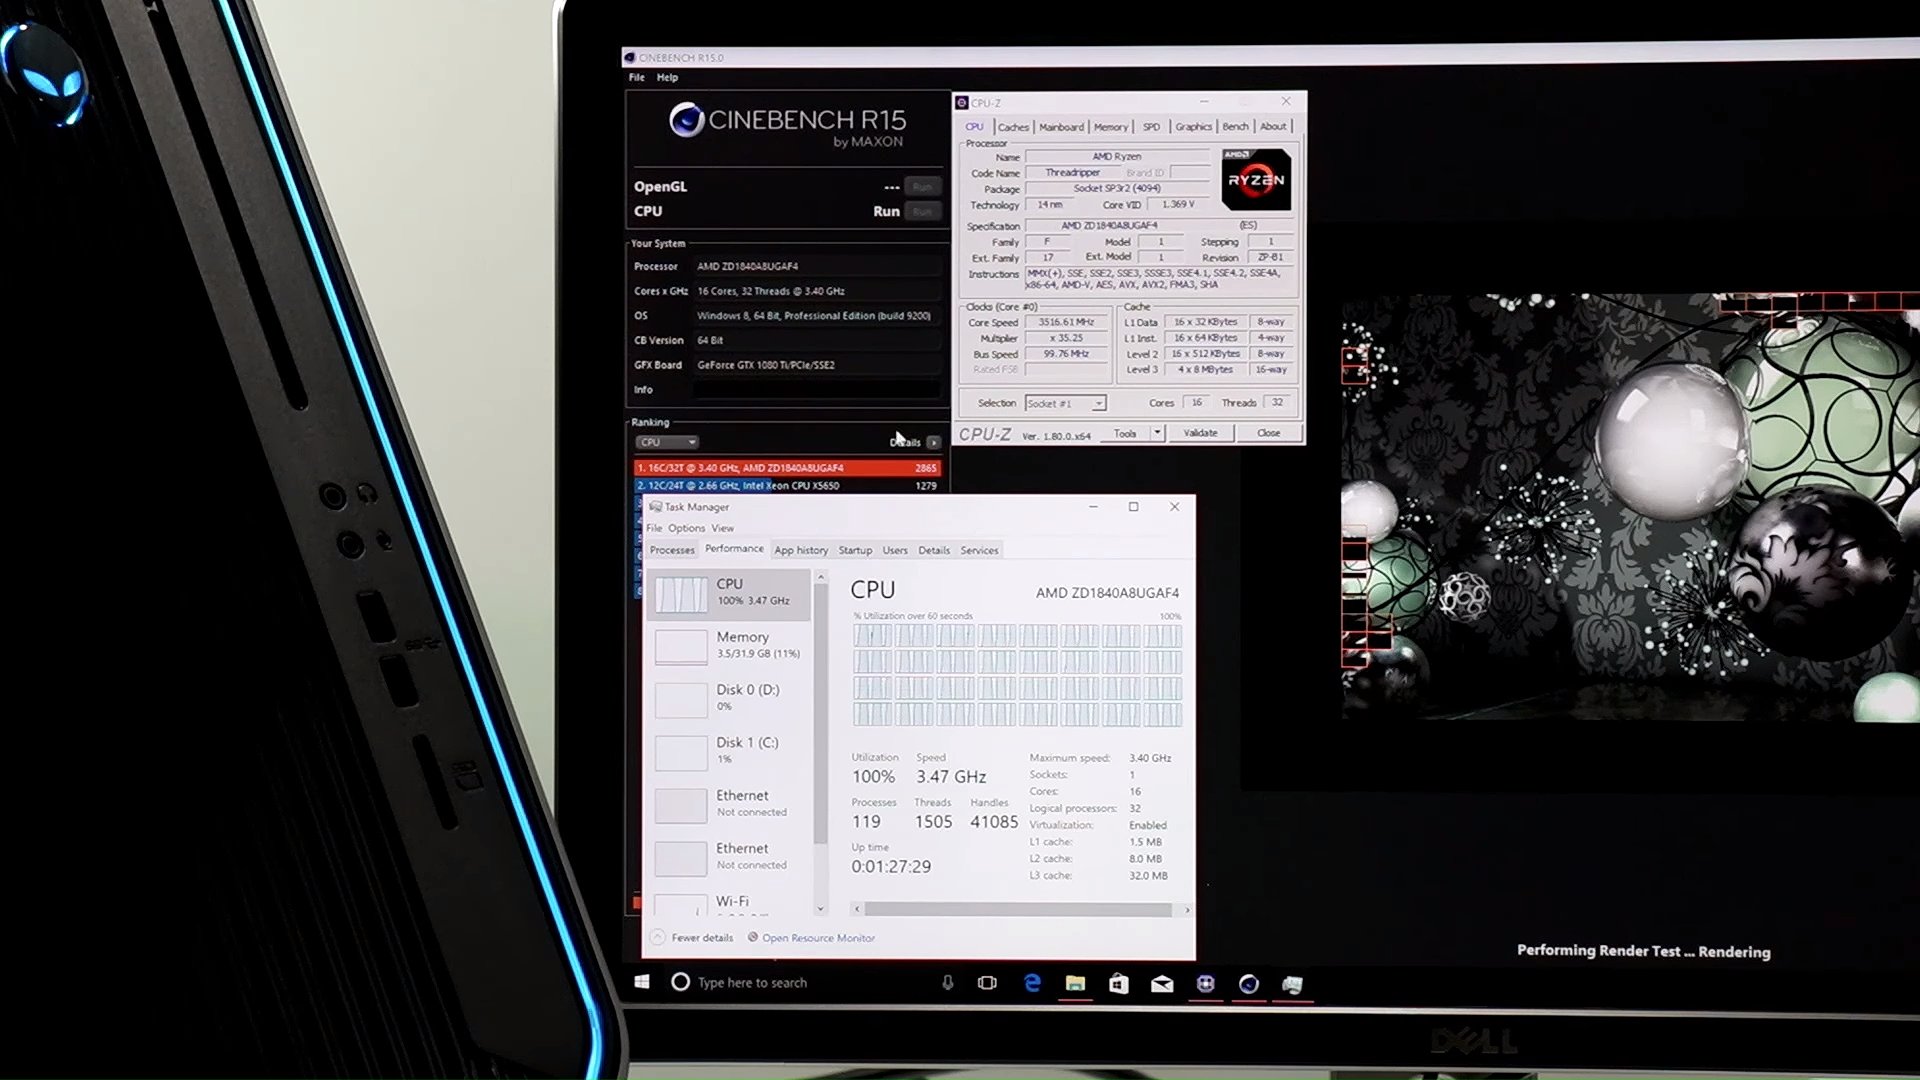Switch to Memory tab in CPU-Z
This screenshot has width=1920, height=1080.
[1110, 127]
